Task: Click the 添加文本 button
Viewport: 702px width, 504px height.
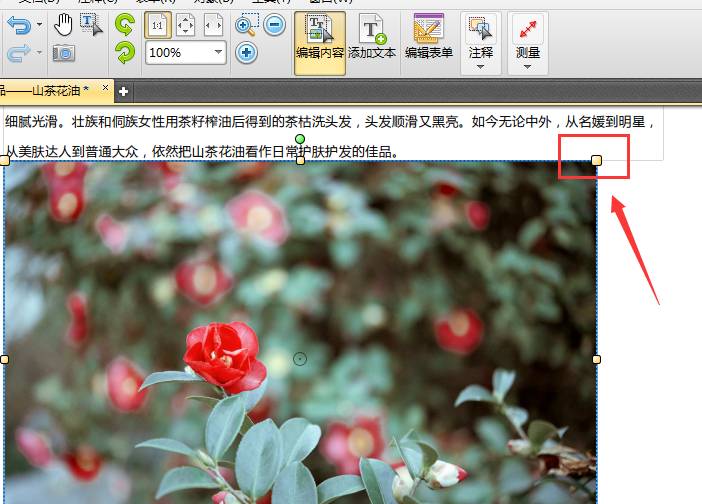Action: point(372,40)
